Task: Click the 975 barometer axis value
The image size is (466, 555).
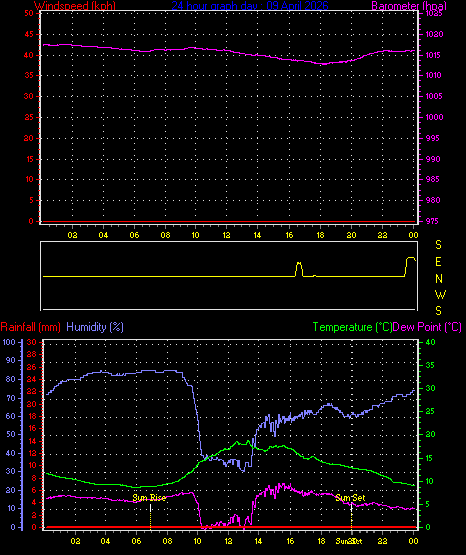Action: (433, 221)
